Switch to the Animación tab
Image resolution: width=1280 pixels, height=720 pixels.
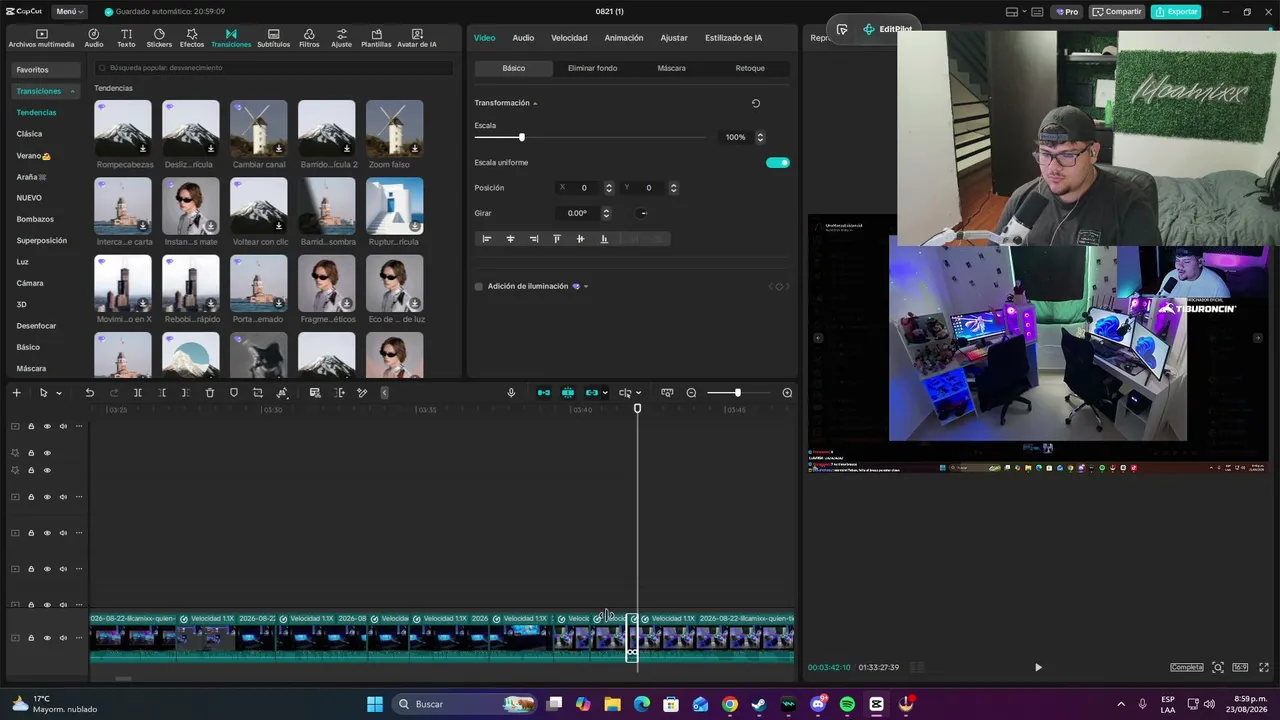pyautogui.click(x=624, y=38)
